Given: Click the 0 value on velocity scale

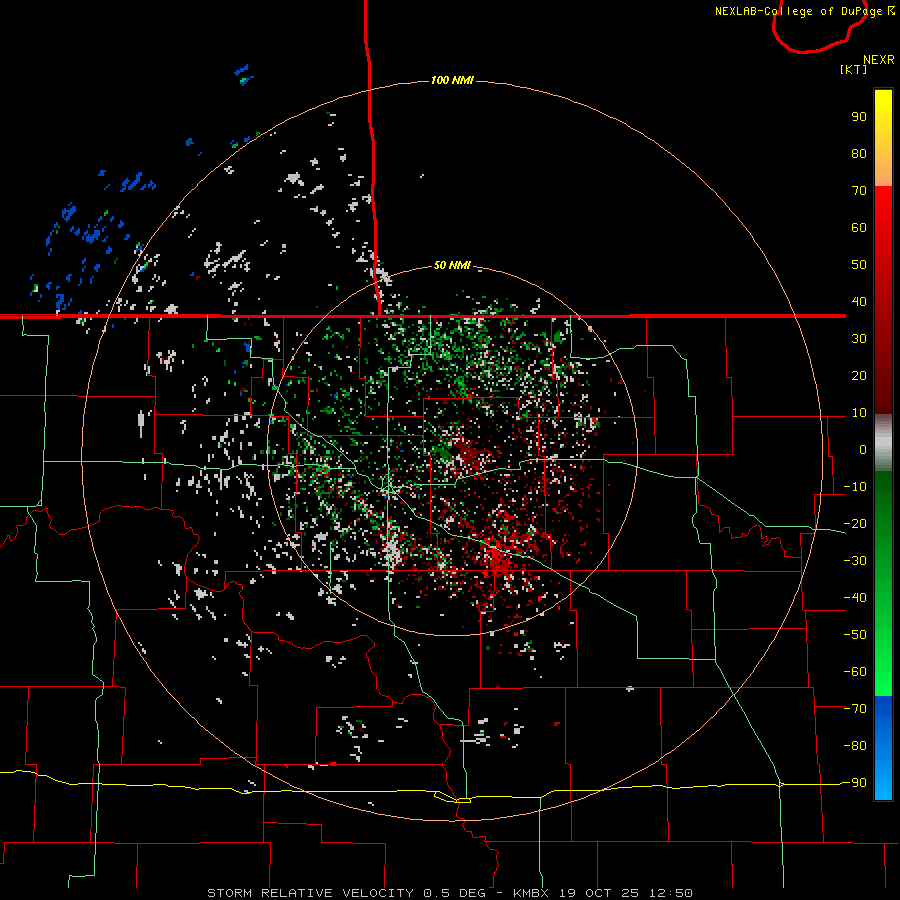Looking at the screenshot, I should 863,449.
